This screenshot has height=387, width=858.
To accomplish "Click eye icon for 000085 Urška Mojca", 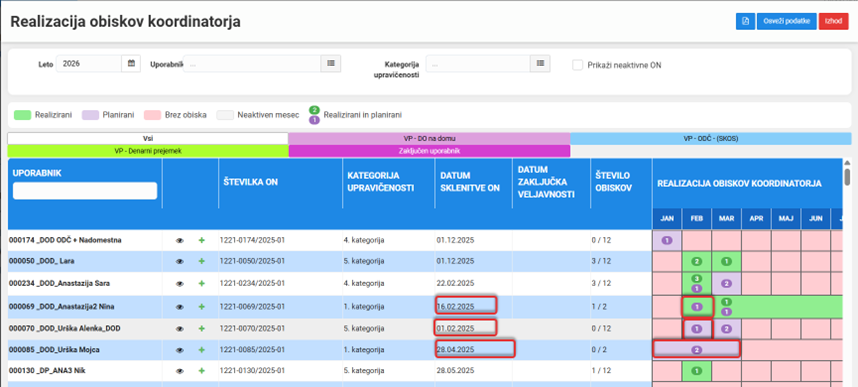I will pos(179,349).
